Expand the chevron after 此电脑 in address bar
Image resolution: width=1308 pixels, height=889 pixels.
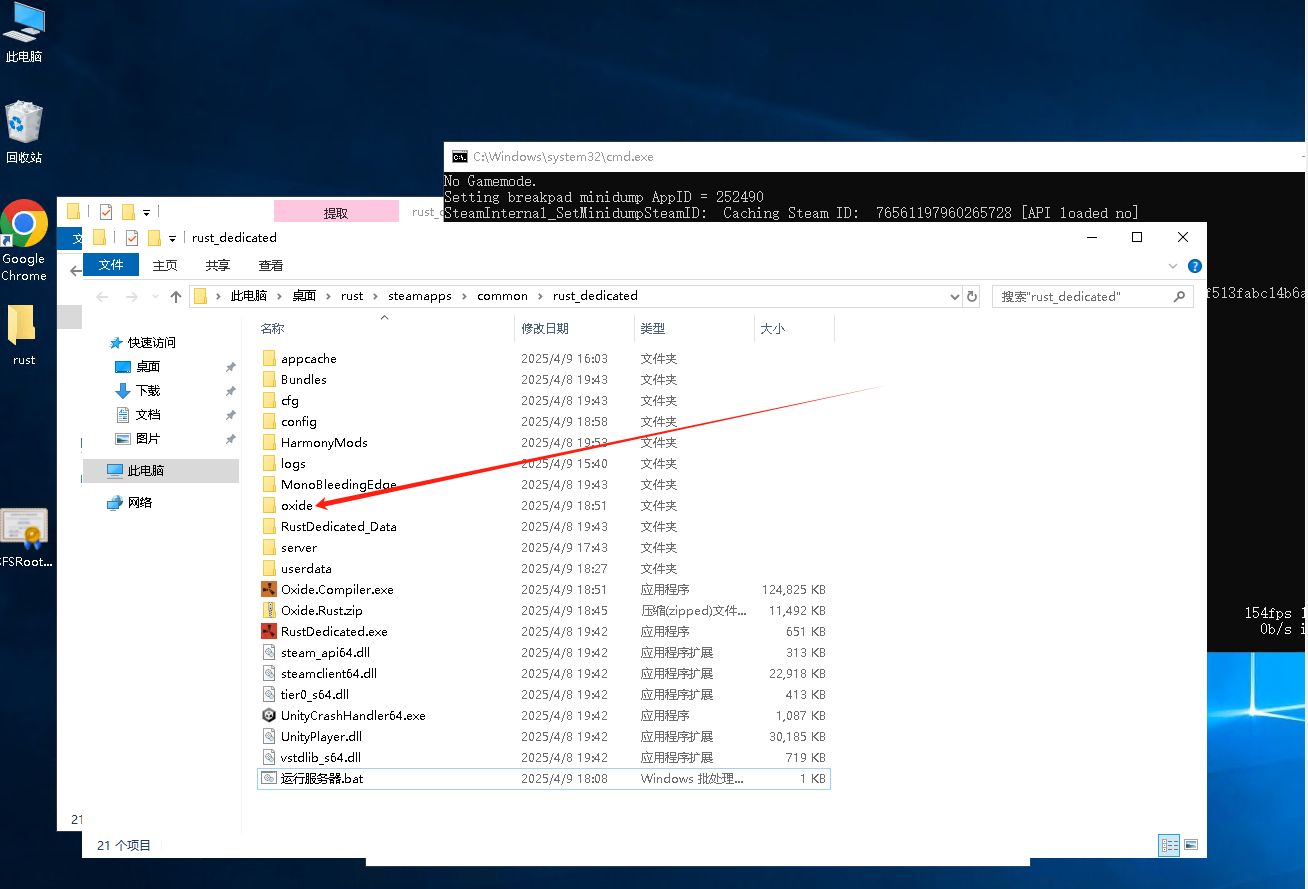coord(280,296)
